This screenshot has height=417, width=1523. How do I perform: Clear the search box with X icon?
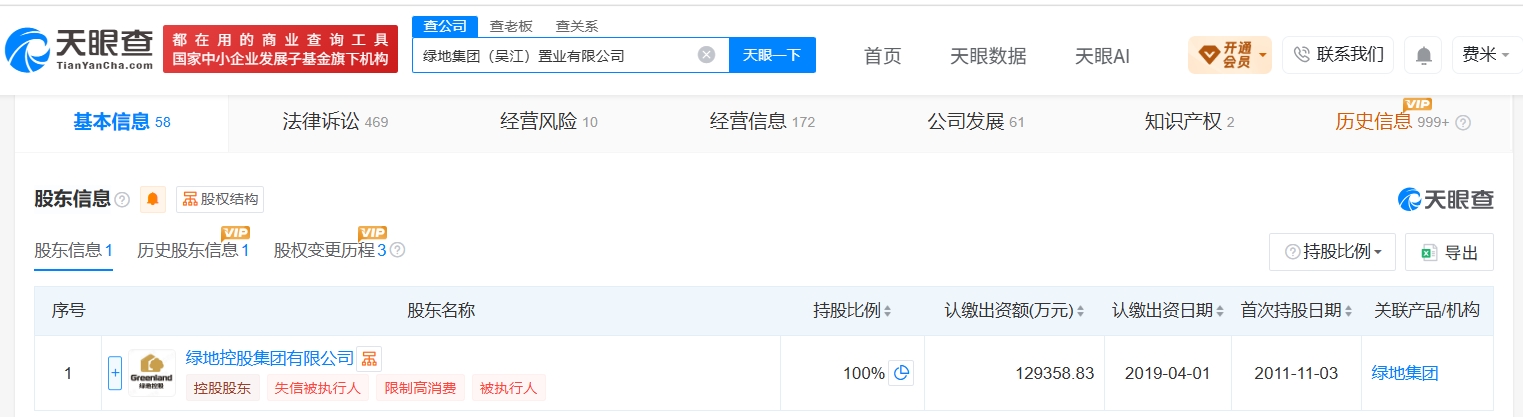706,55
